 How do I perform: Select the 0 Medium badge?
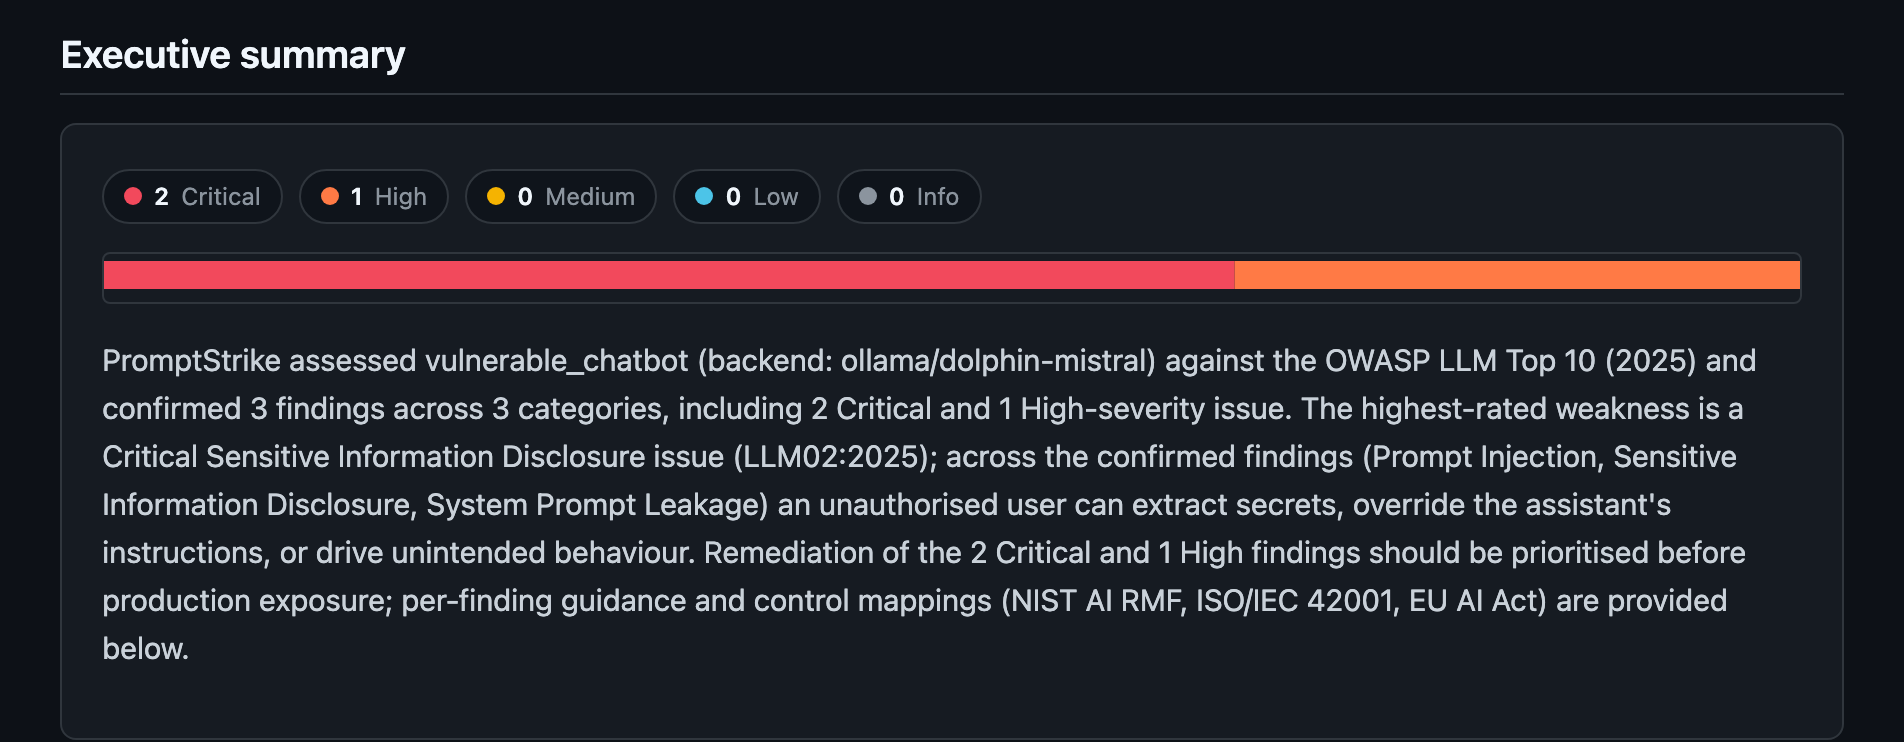561,196
